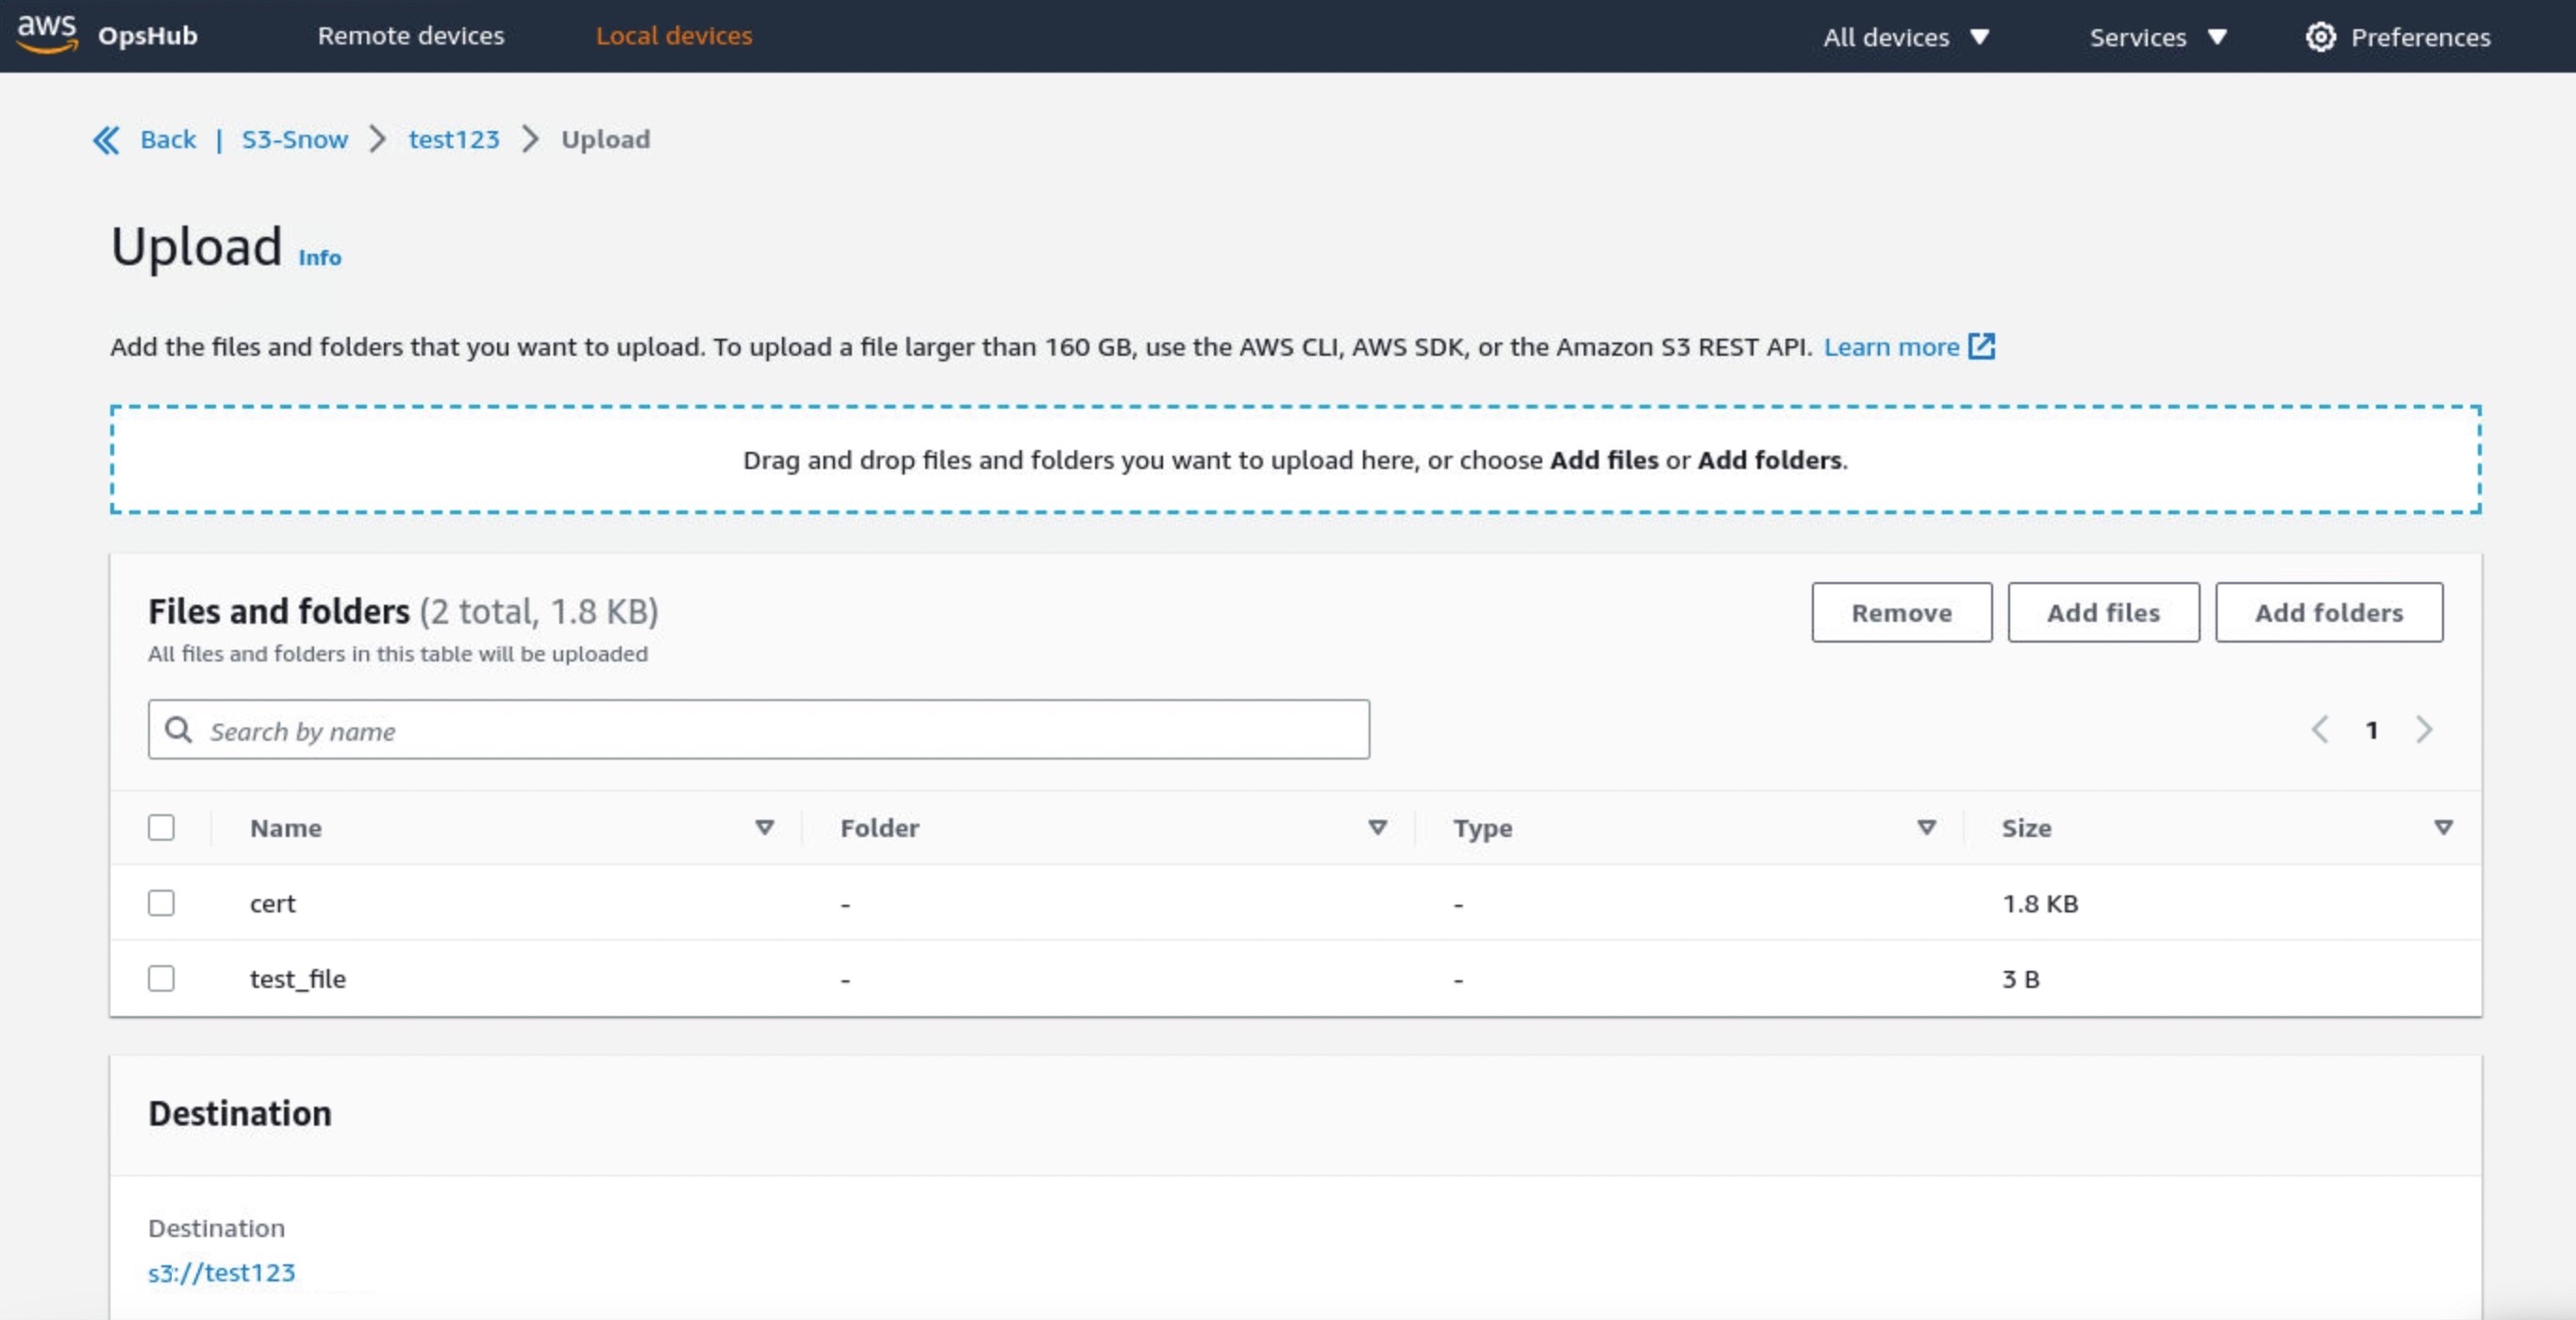The image size is (2576, 1320).
Task: Click the double-chevron Back arrow icon
Action: tap(106, 140)
